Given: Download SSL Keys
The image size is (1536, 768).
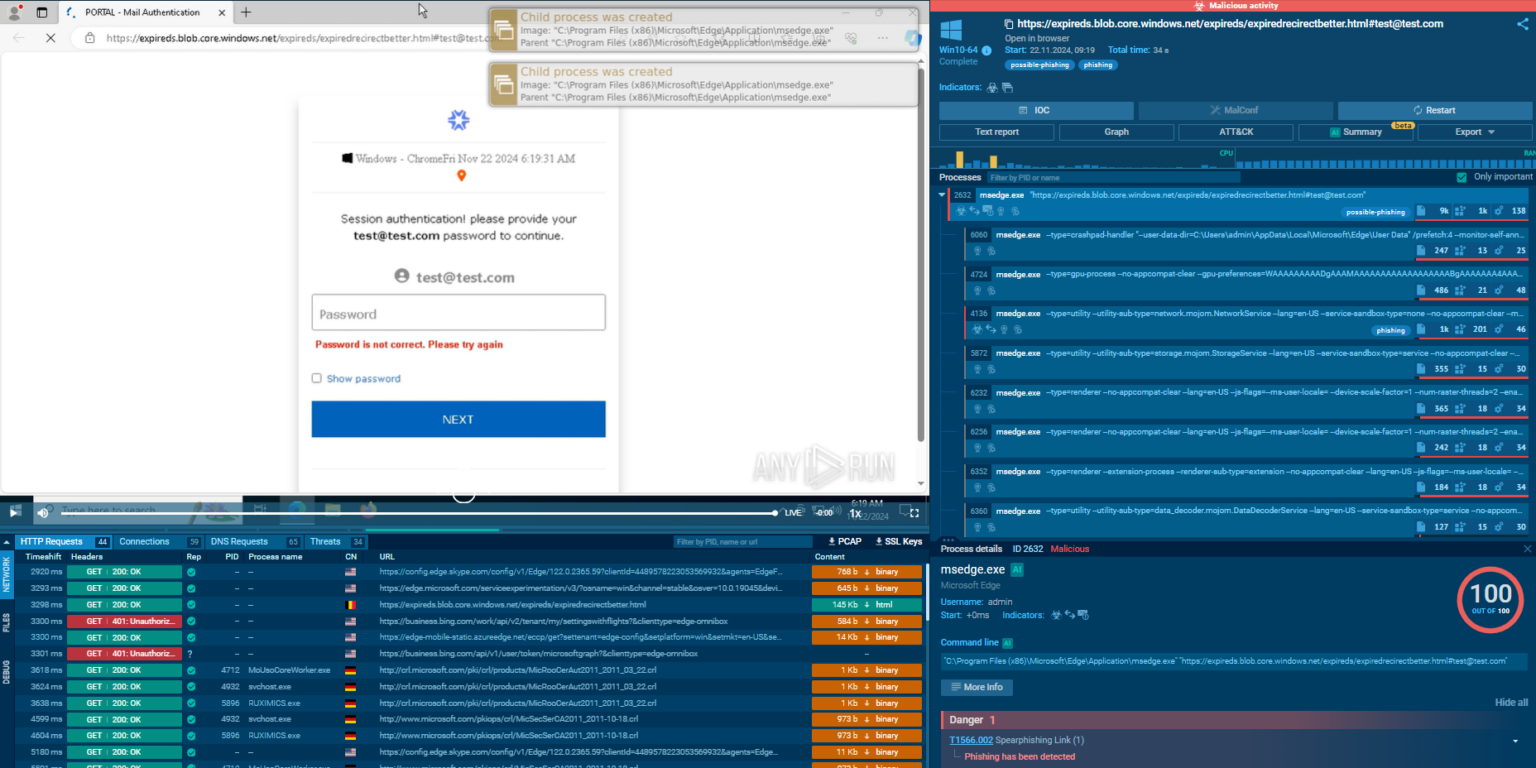Looking at the screenshot, I should pos(898,542).
